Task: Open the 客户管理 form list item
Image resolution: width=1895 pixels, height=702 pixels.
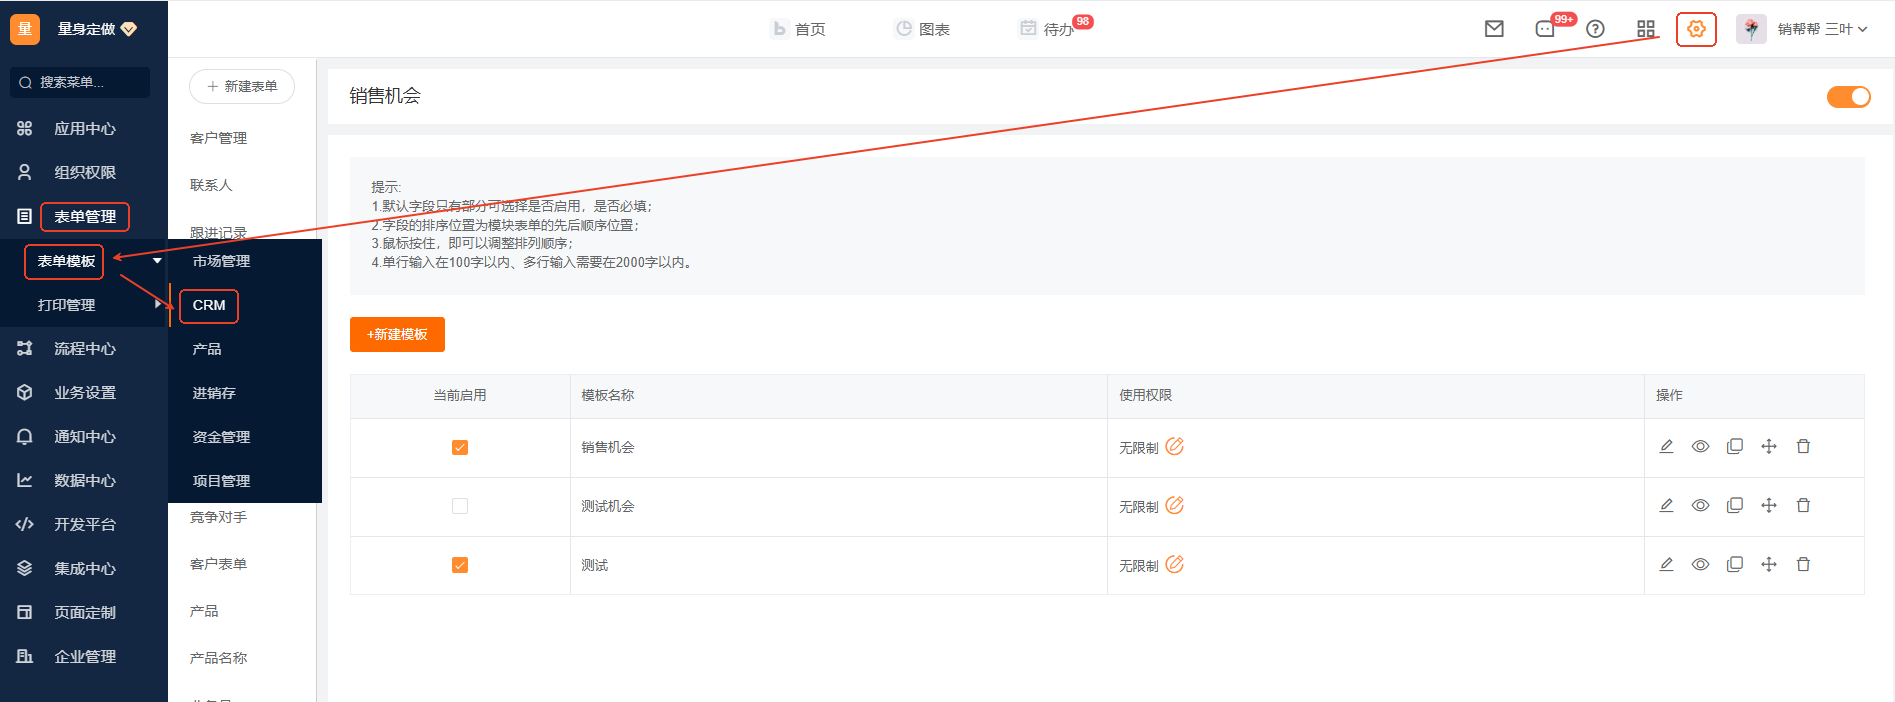Action: point(218,138)
